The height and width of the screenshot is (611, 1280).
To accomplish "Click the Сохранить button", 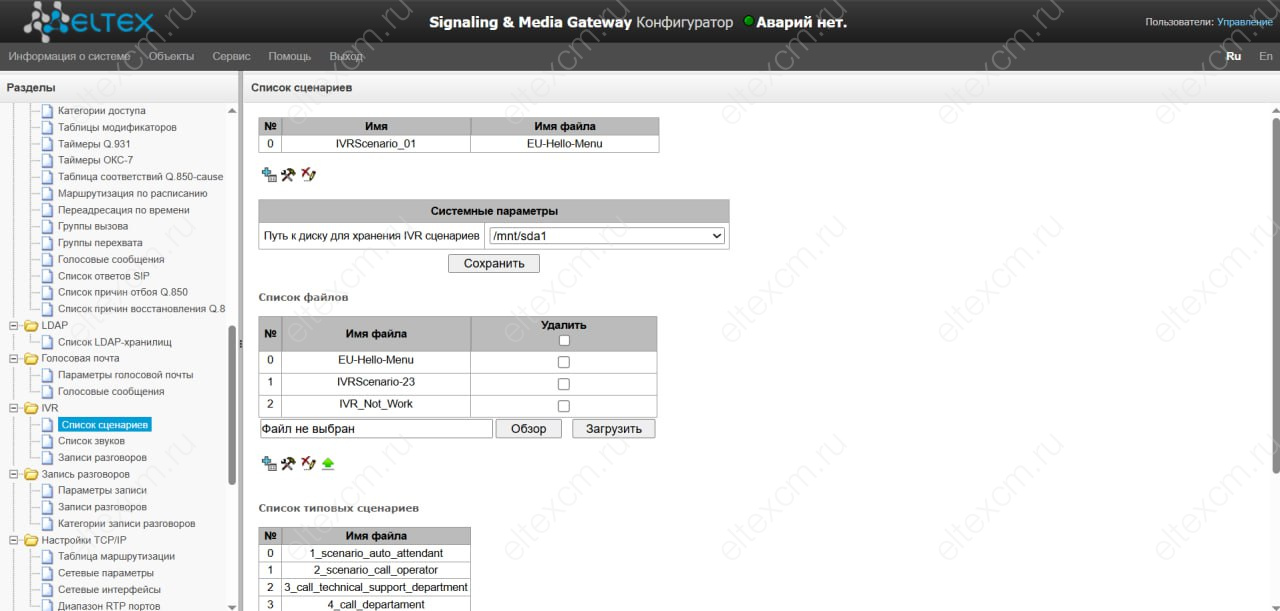I will point(494,263).
